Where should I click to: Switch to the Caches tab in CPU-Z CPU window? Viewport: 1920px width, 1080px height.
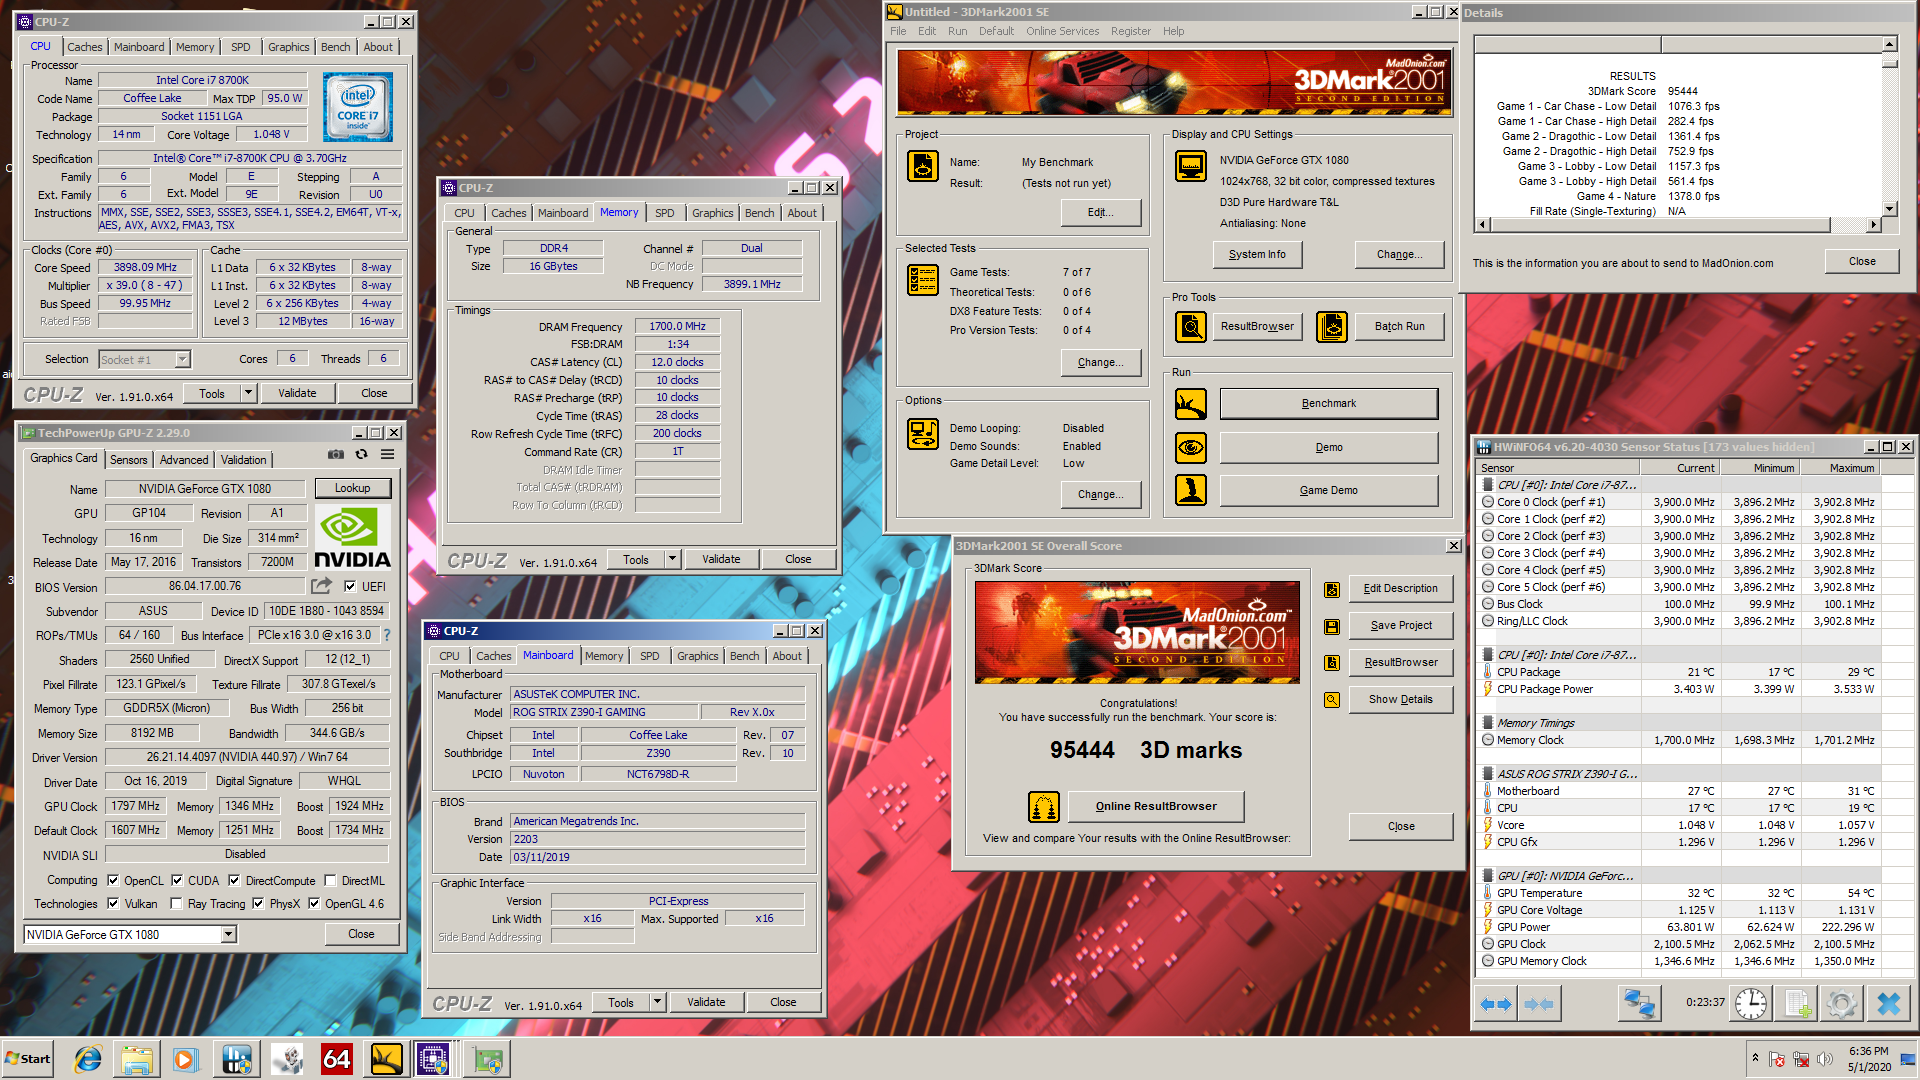tap(85, 47)
